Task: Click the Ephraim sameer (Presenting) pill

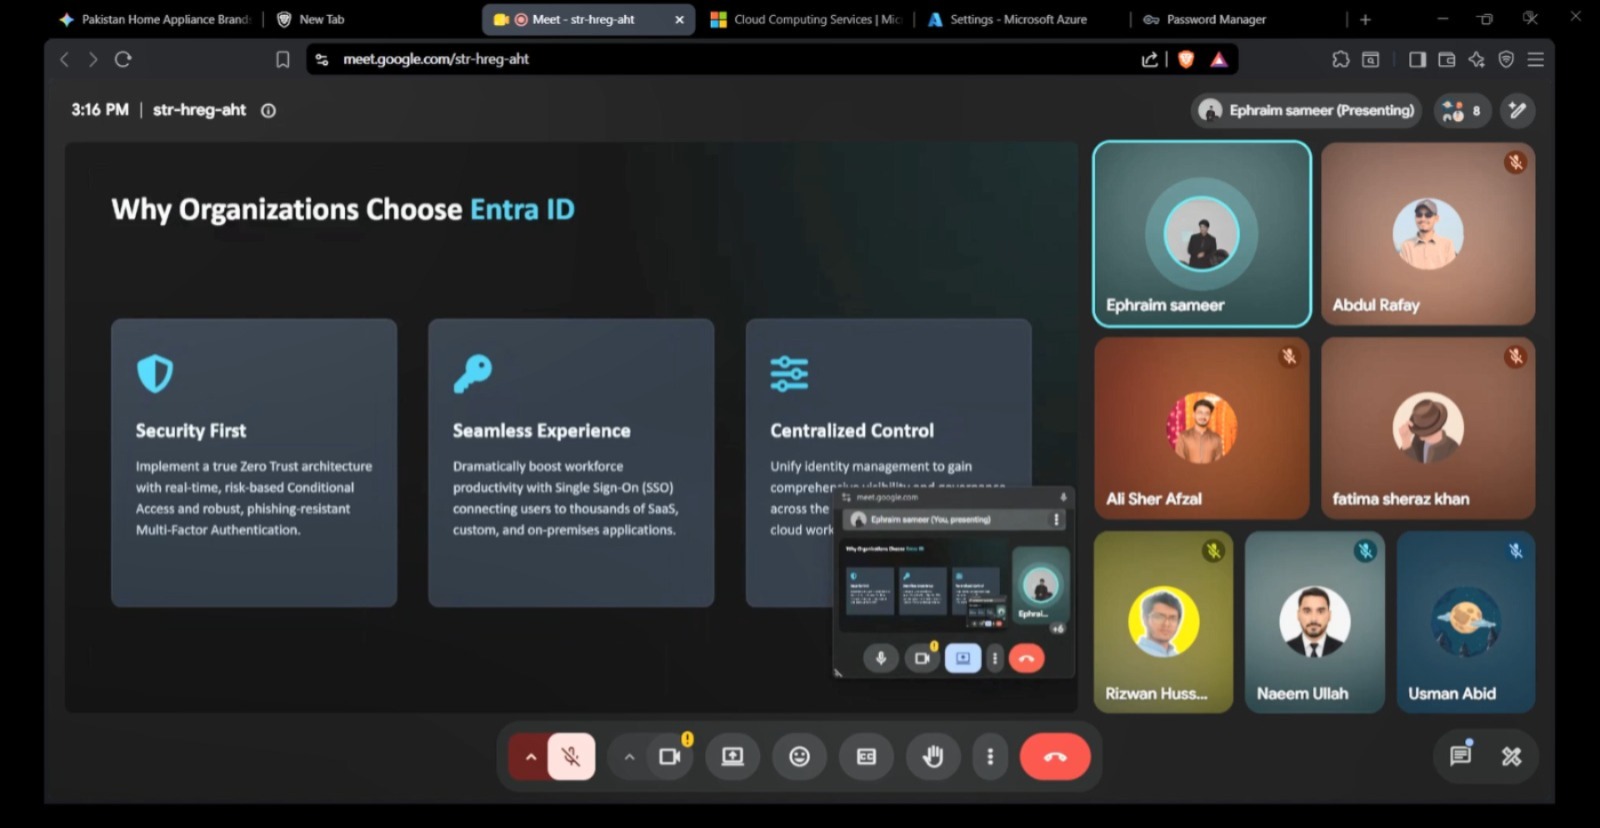Action: click(x=1307, y=110)
